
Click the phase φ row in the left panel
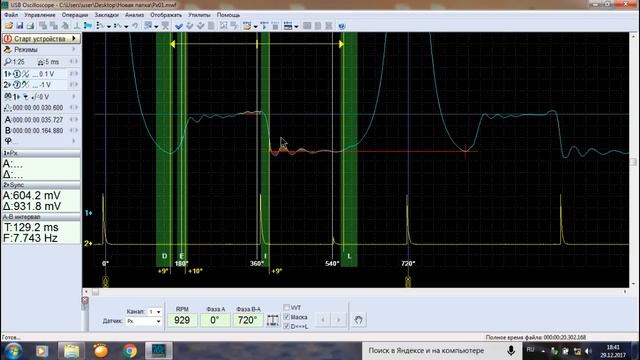point(41,141)
